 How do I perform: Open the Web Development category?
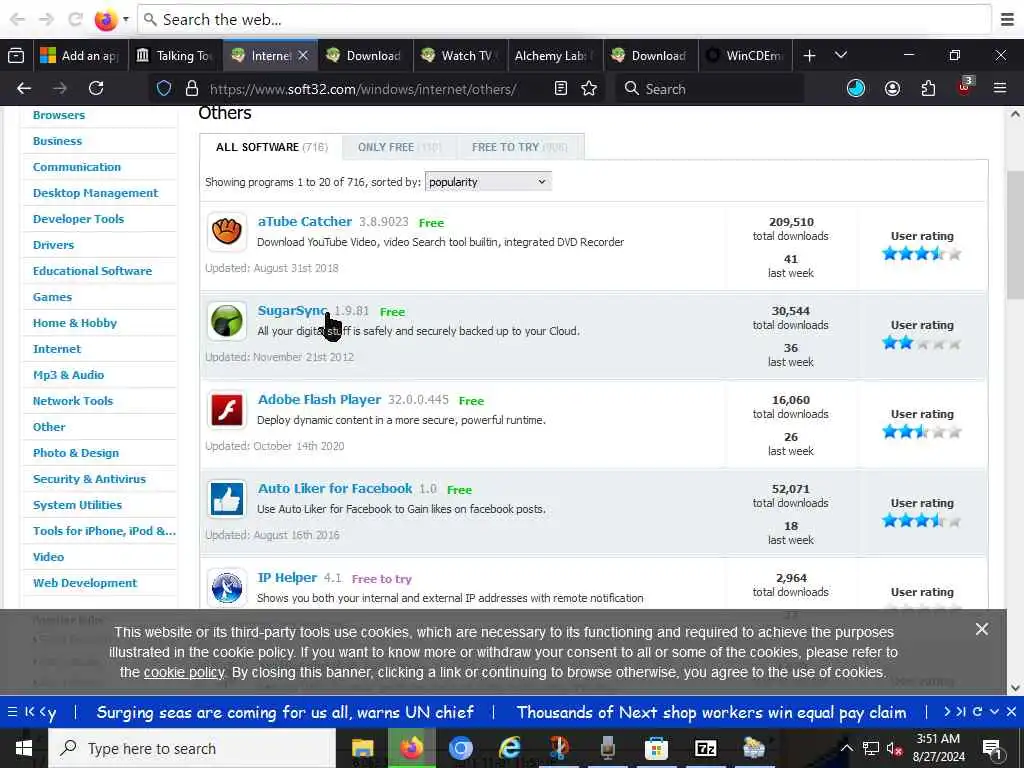point(85,583)
